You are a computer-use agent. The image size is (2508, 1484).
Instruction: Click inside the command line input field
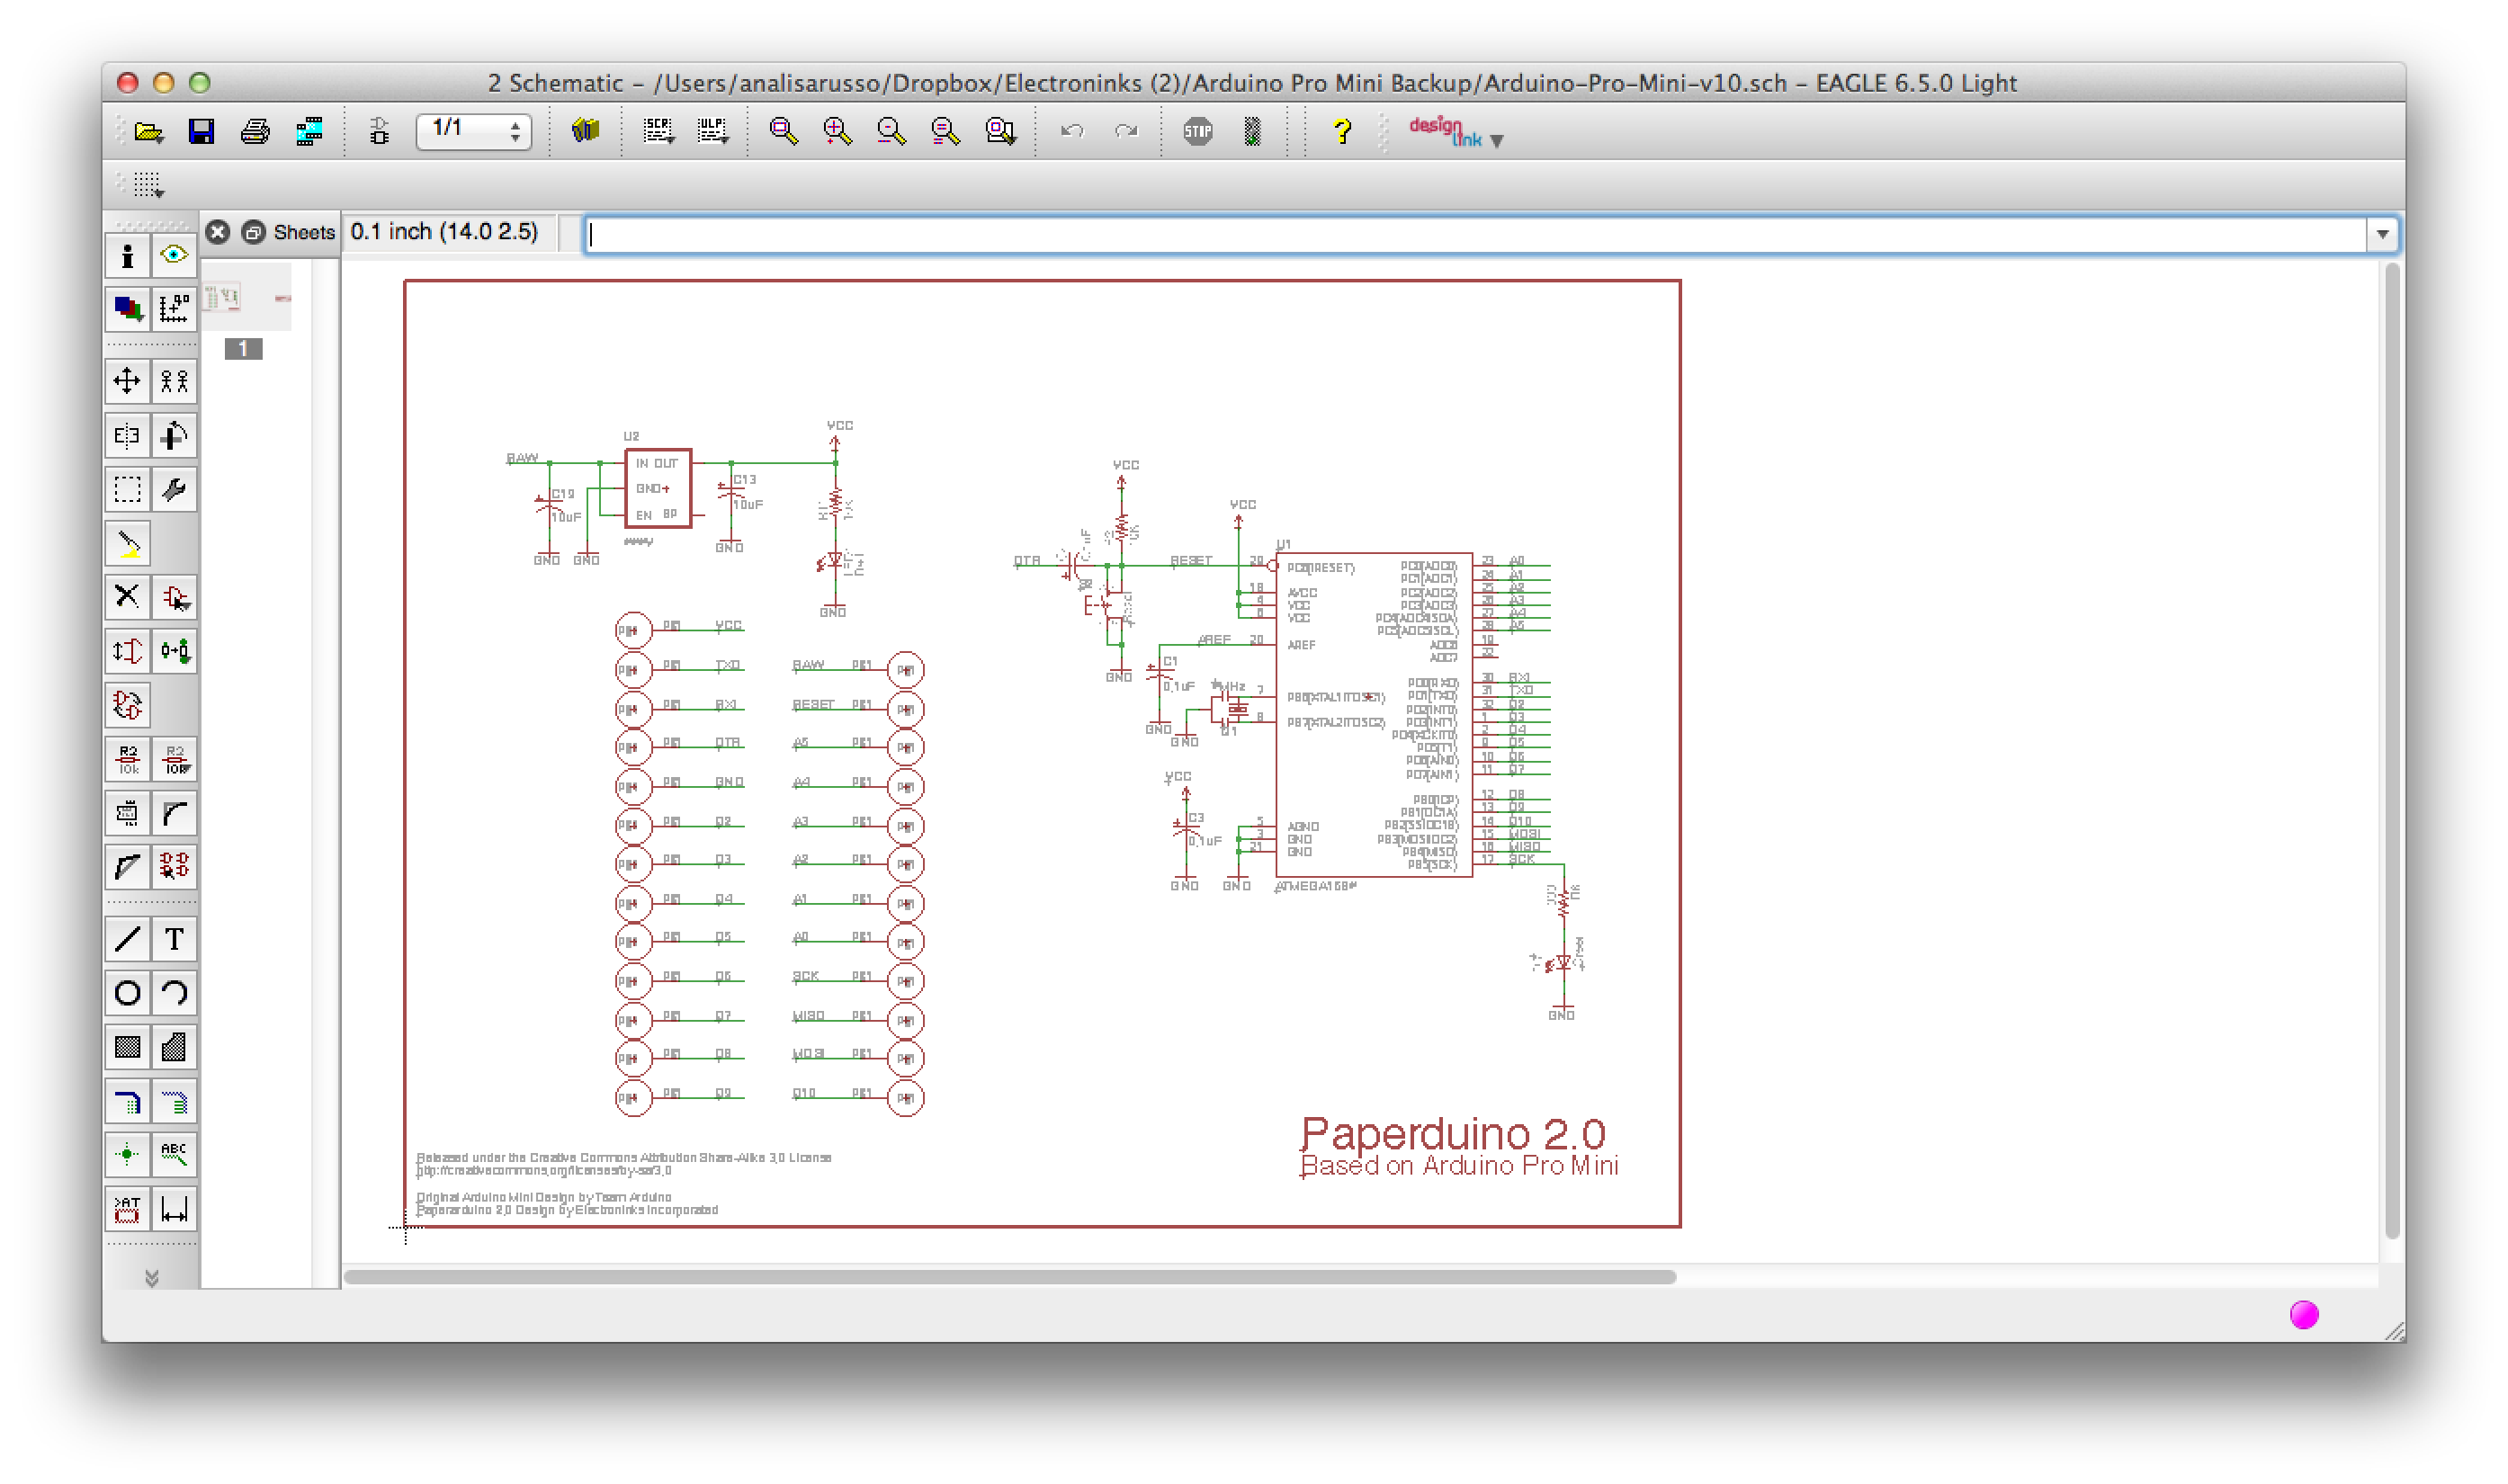coord(1200,234)
